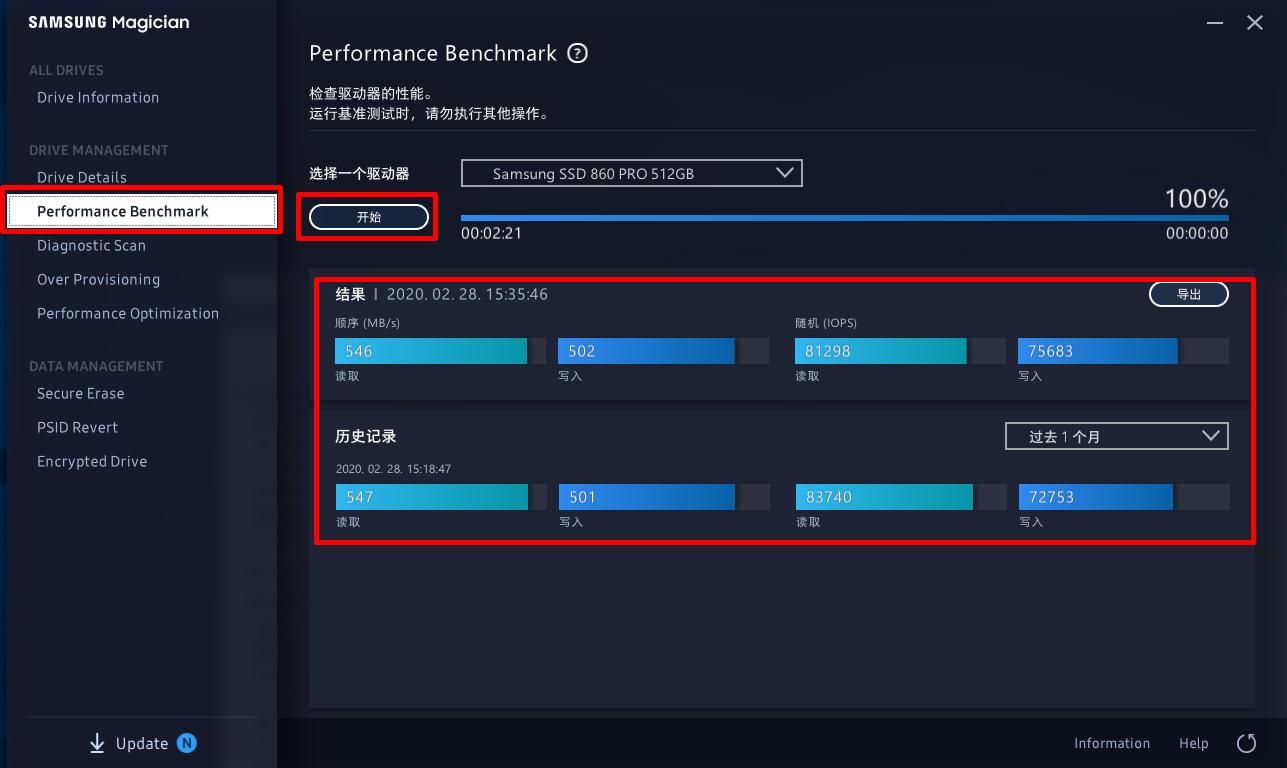1287x768 pixels.
Task: Close the Samsung Magician window
Action: coord(1255,22)
